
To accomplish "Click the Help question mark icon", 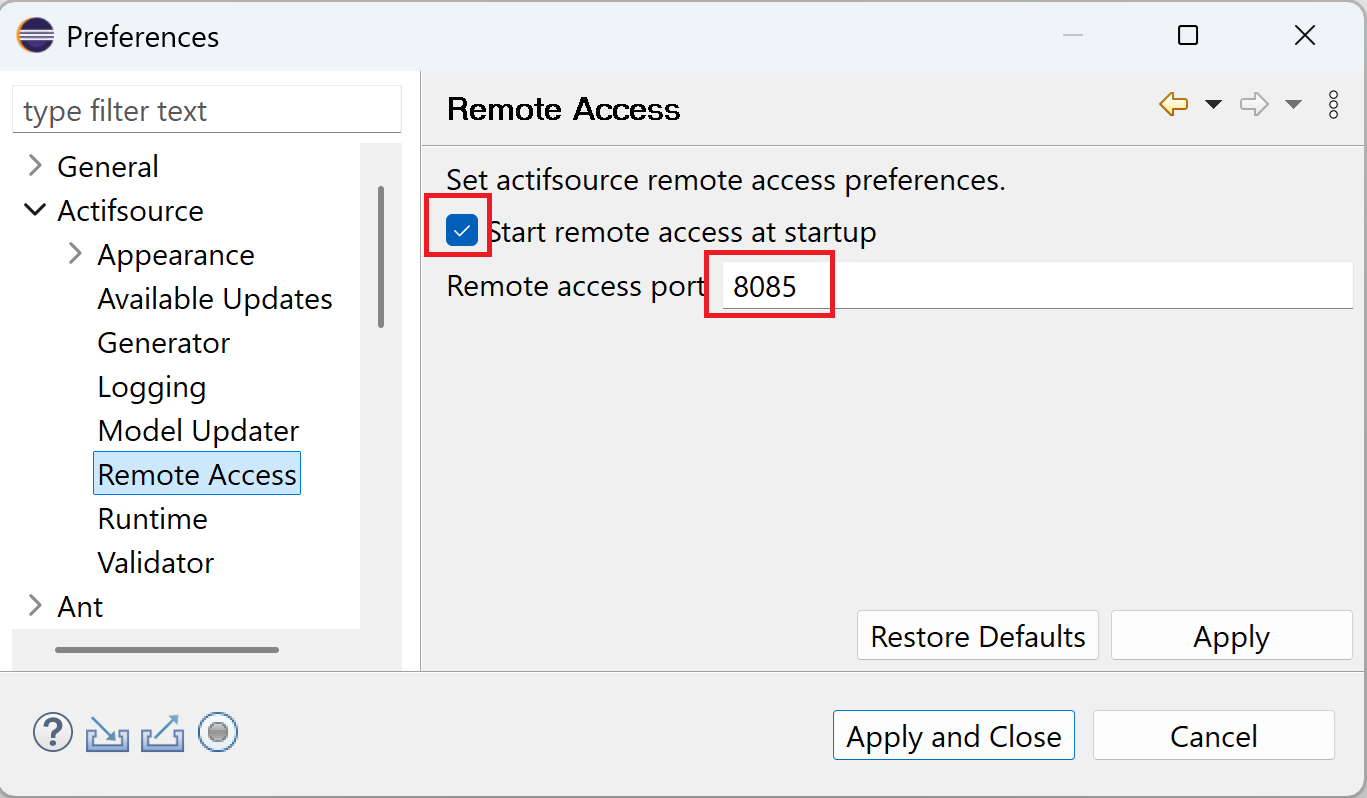I will click(53, 733).
